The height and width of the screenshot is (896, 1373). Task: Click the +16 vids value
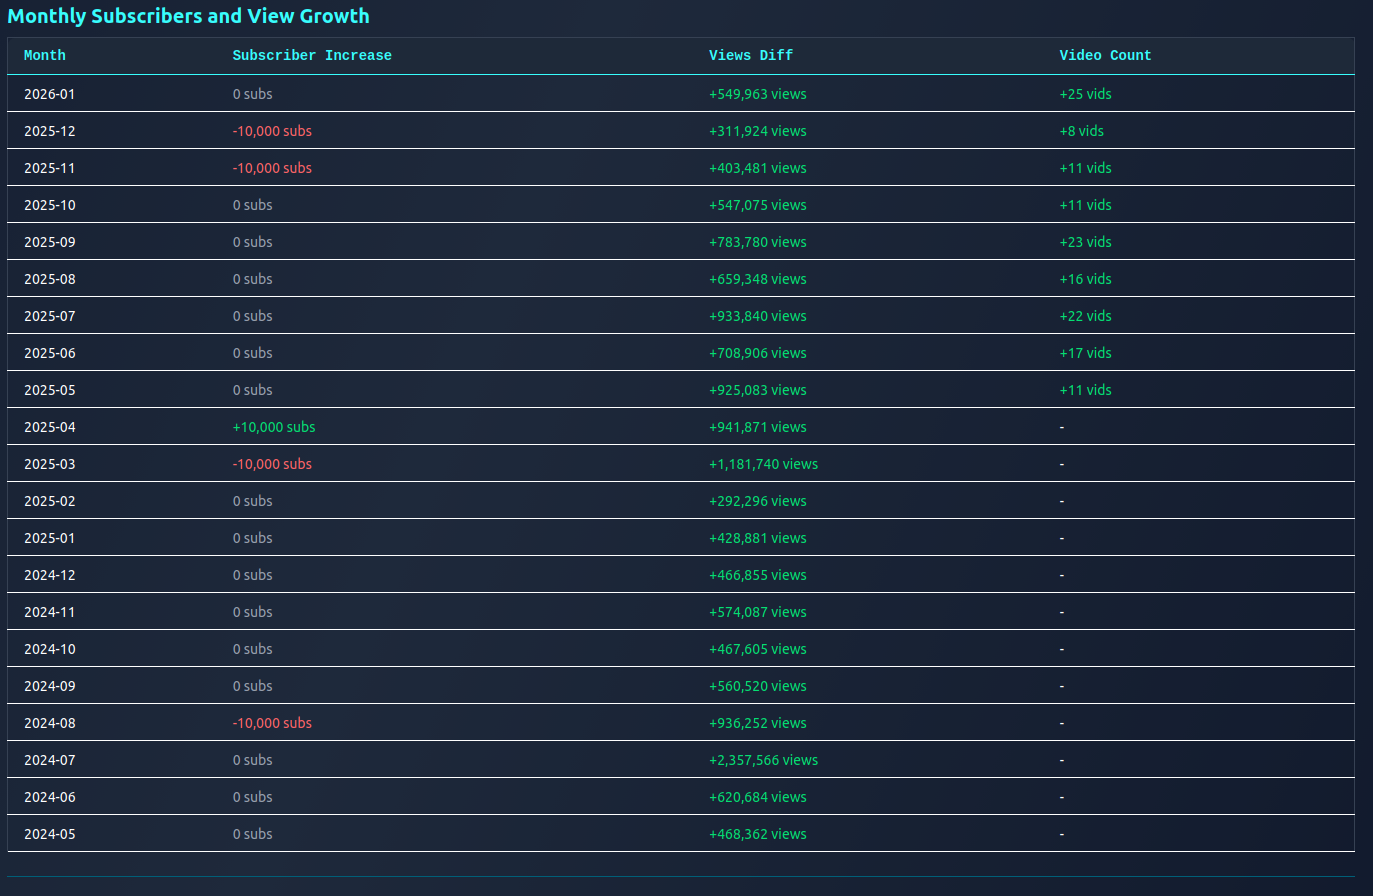click(1086, 279)
